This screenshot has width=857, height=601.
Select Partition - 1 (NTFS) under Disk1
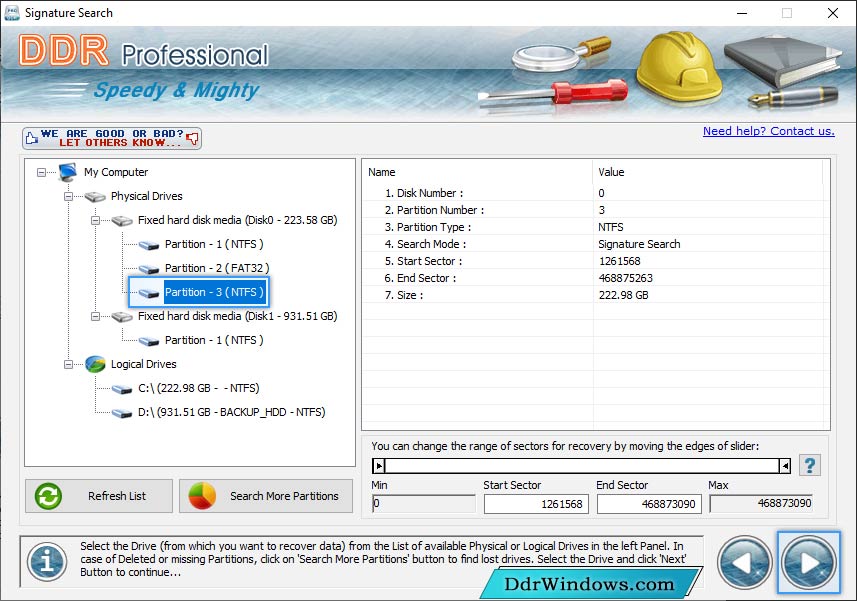click(x=214, y=340)
